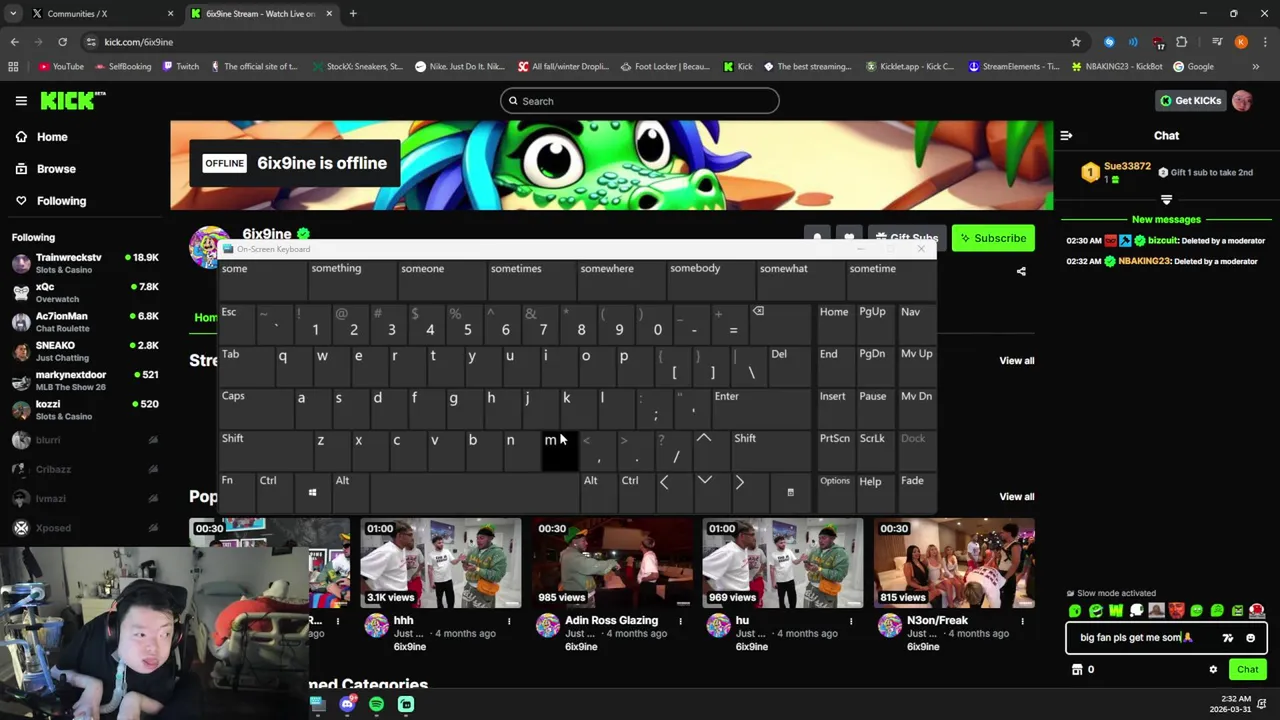The height and width of the screenshot is (720, 1280).
Task: Click the Kick search field
Action: coord(639,101)
